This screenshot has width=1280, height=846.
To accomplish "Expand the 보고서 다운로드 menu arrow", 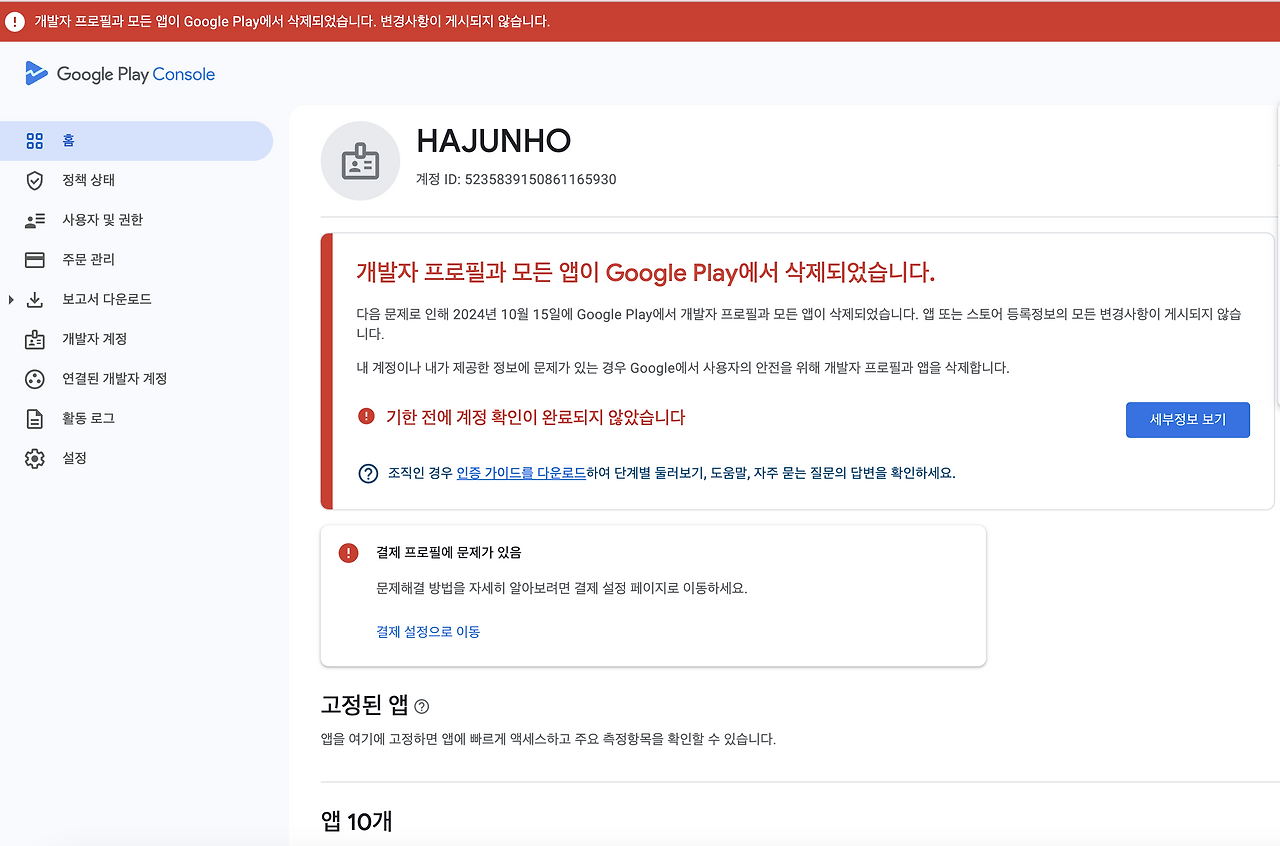I will 11,299.
